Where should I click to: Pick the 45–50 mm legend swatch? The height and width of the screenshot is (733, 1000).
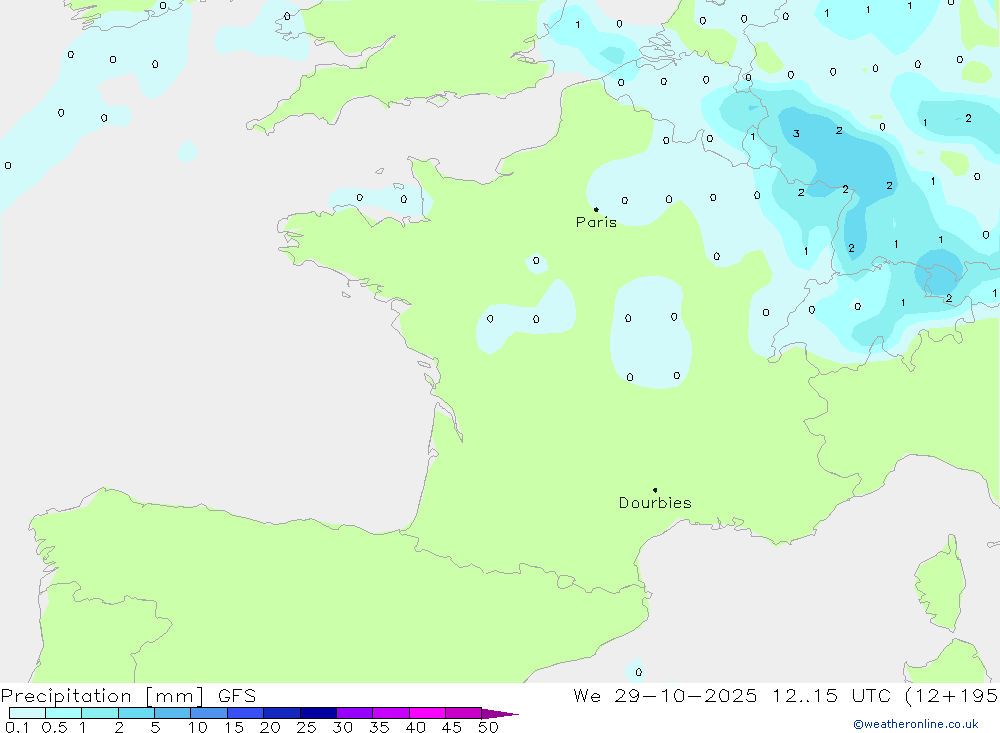click(x=464, y=713)
